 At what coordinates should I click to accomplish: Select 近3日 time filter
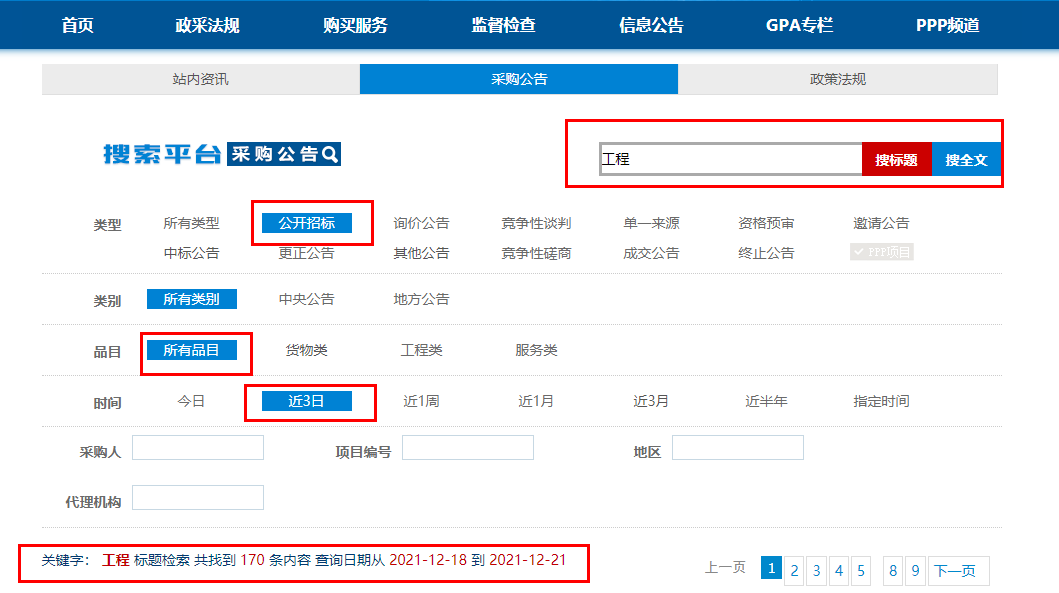pyautogui.click(x=307, y=401)
